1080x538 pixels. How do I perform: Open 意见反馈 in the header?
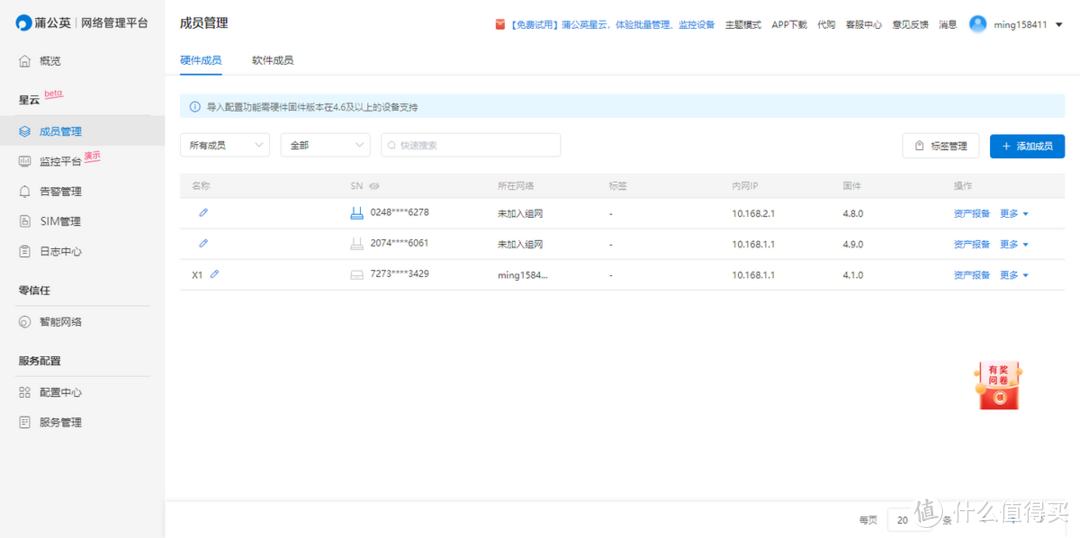tap(910, 25)
